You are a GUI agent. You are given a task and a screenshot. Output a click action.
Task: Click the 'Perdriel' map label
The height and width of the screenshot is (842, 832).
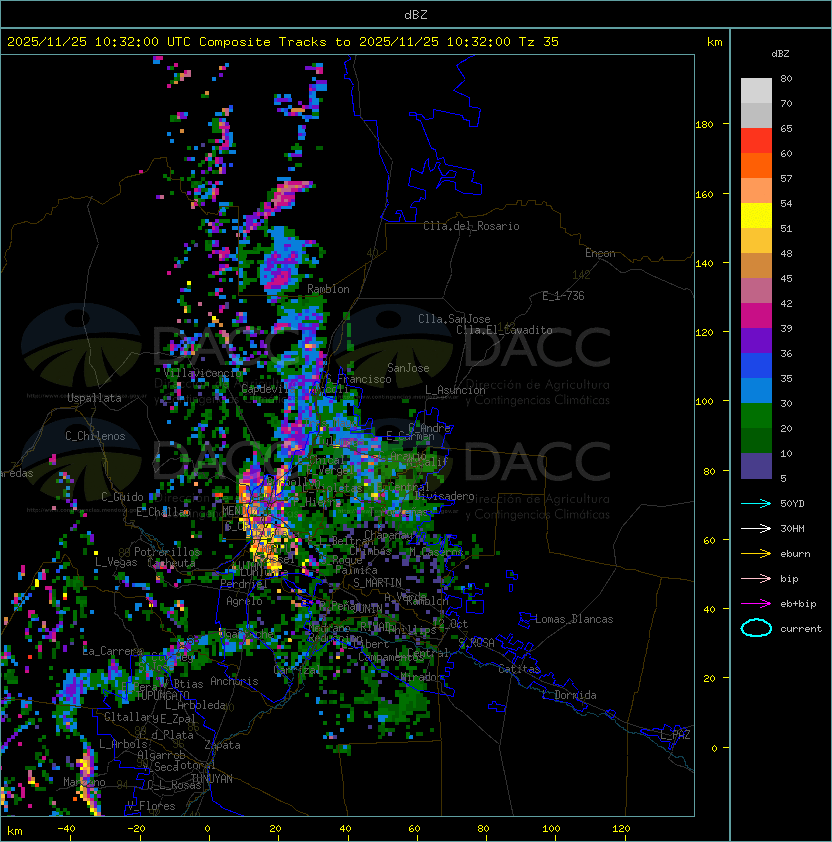(243, 584)
